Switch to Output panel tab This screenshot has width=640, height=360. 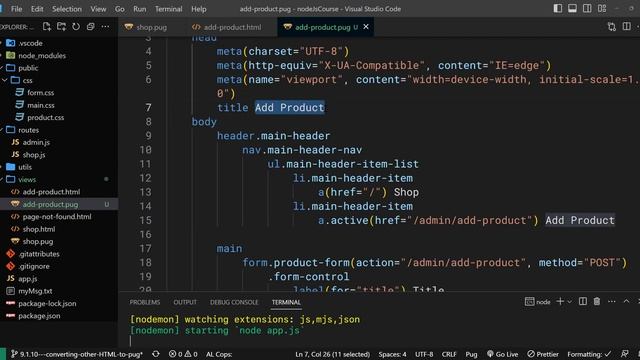pyautogui.click(x=185, y=302)
